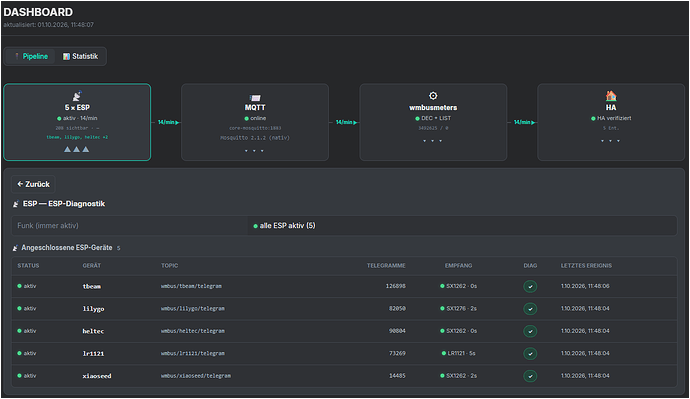Click the HA house icon

611,96
